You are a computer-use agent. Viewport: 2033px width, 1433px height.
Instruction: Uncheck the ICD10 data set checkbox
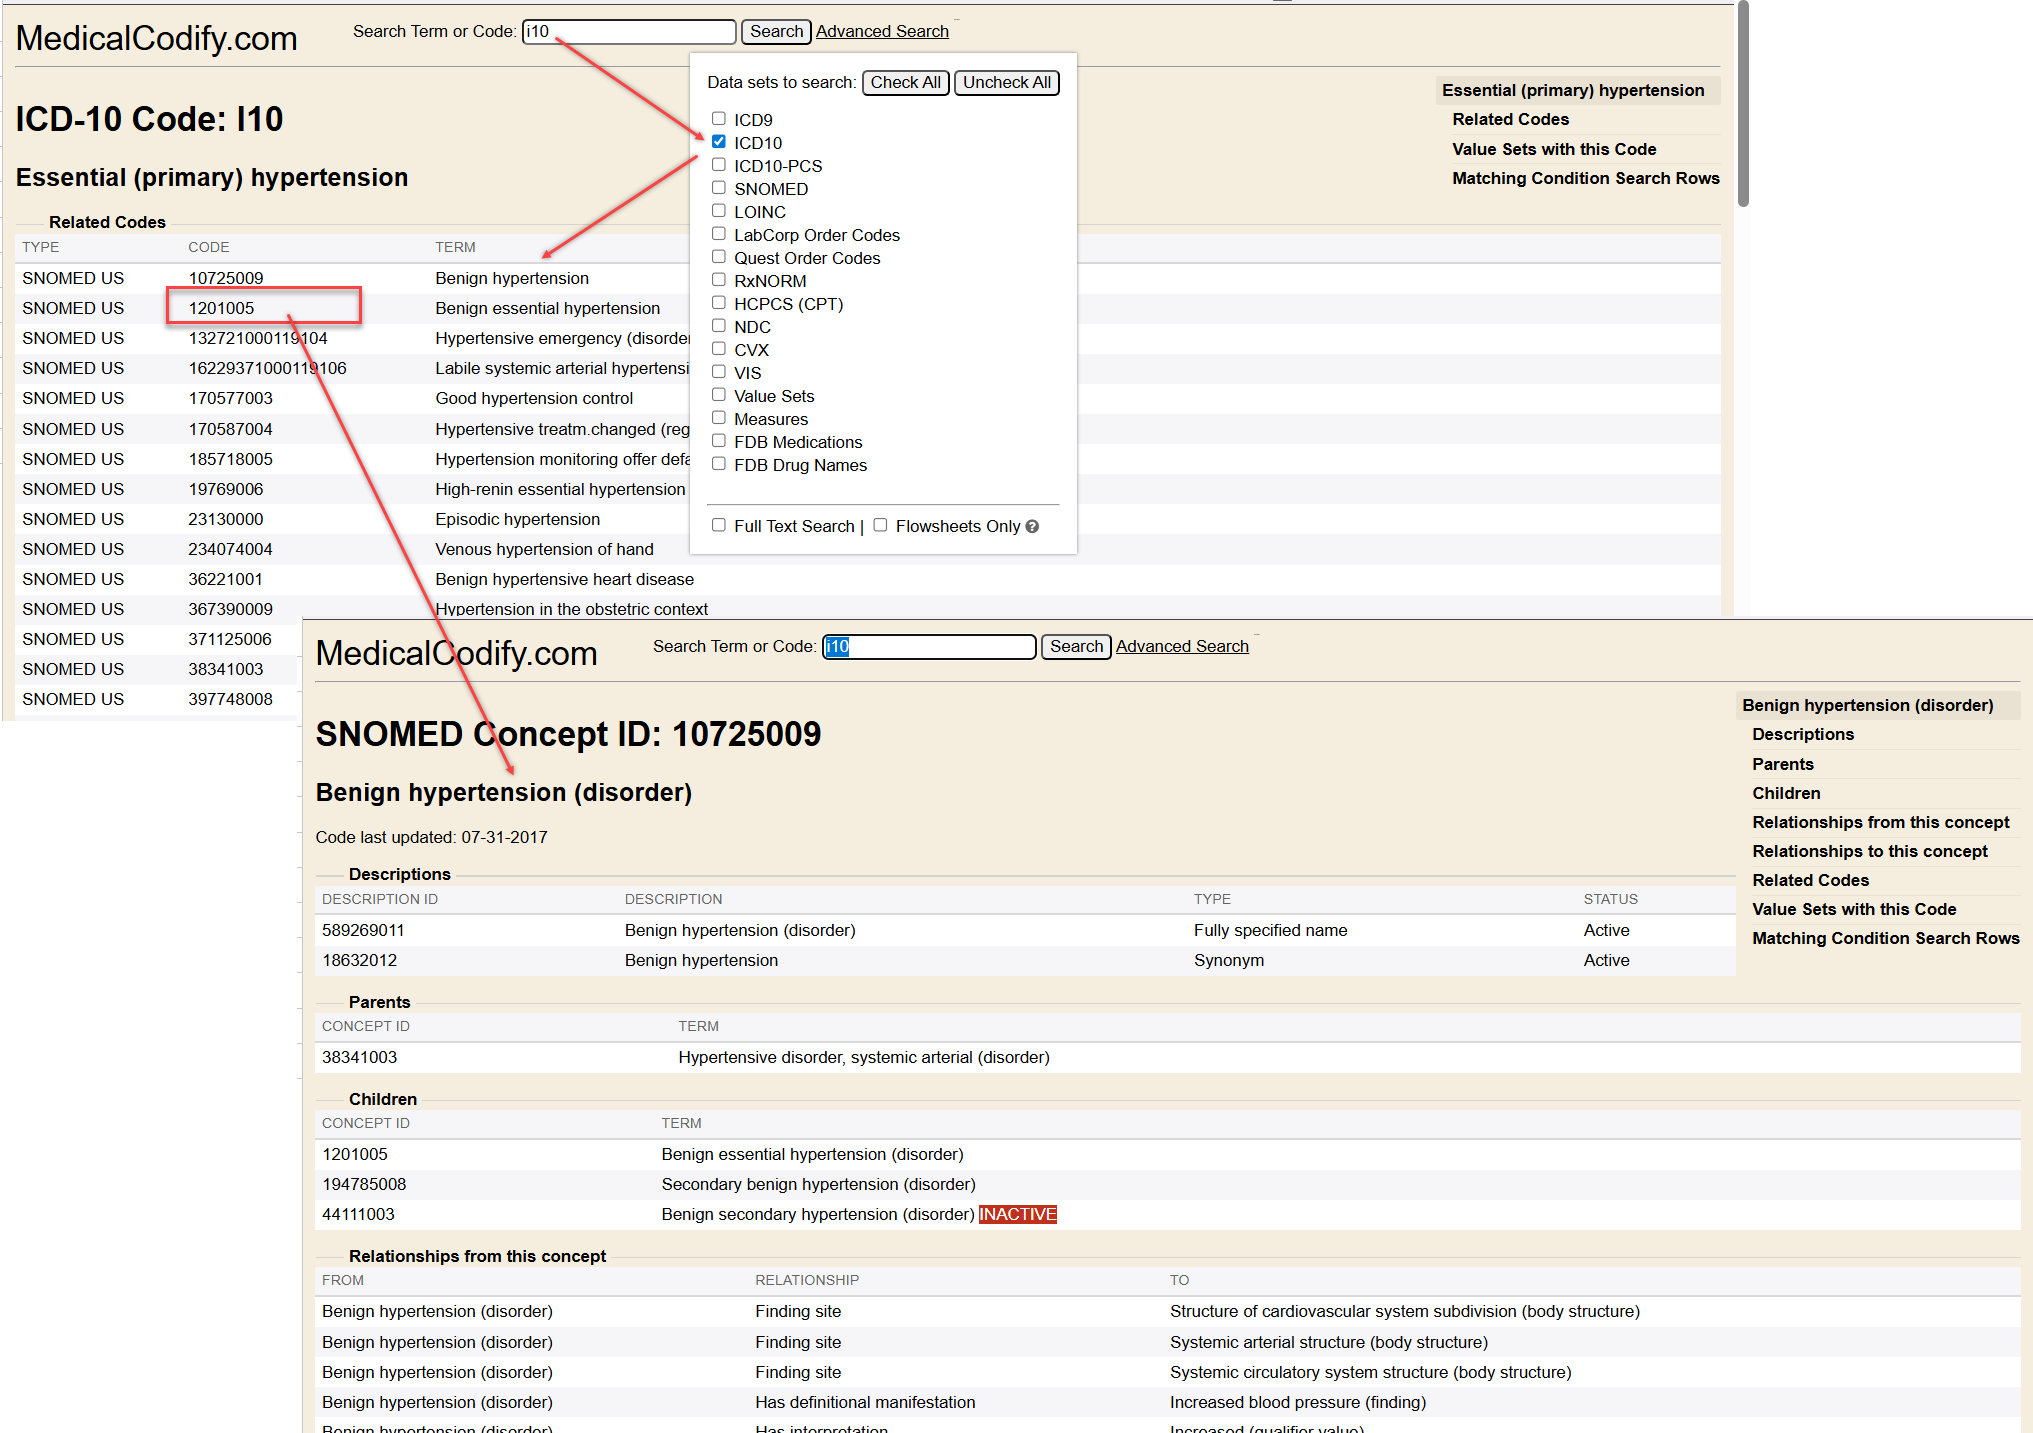coord(718,142)
